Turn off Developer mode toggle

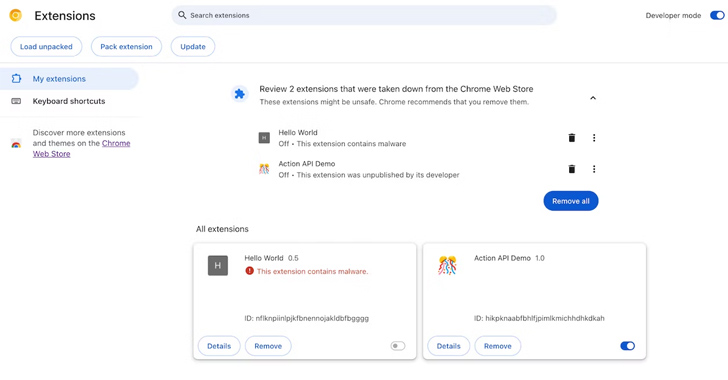[x=717, y=15]
